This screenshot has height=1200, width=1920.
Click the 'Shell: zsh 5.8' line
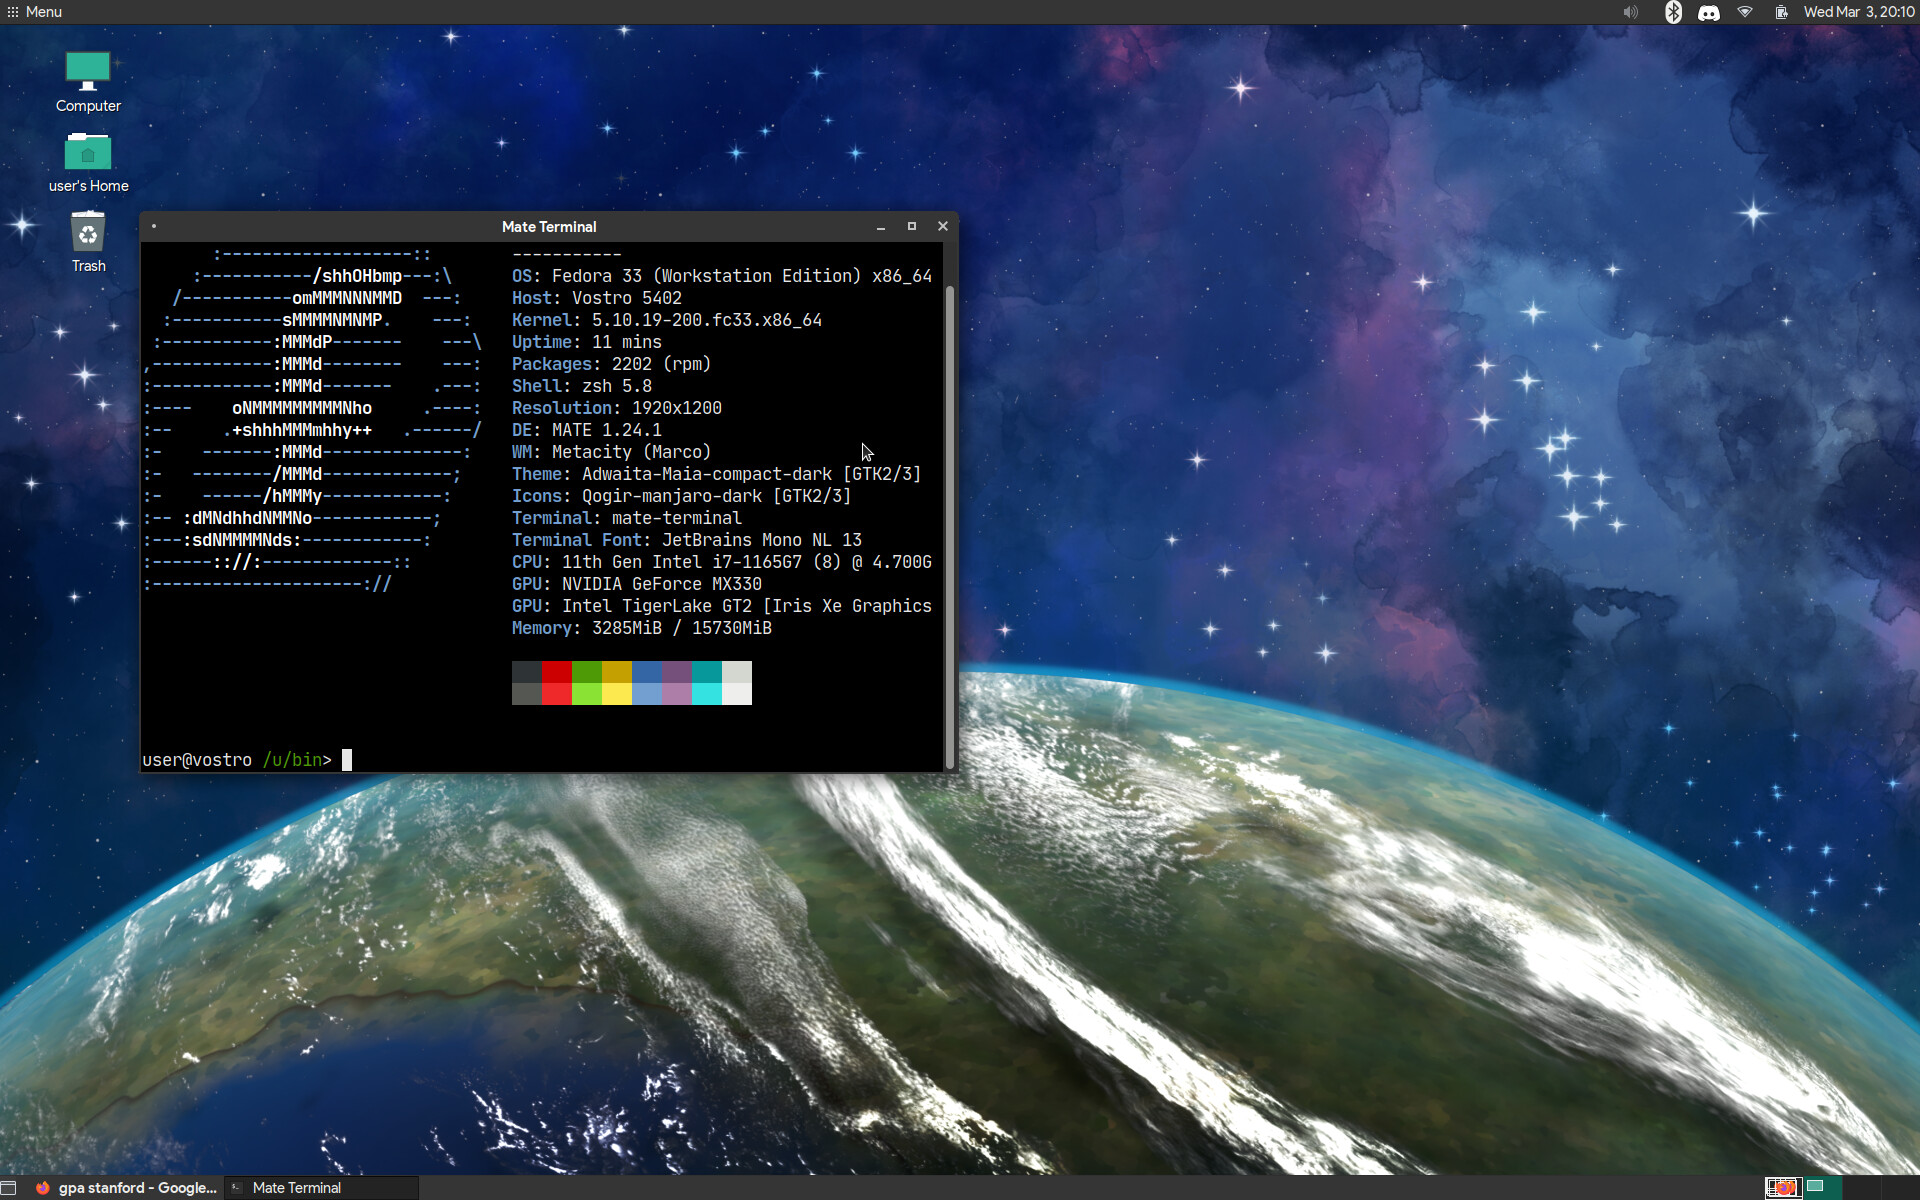pyautogui.click(x=582, y=386)
